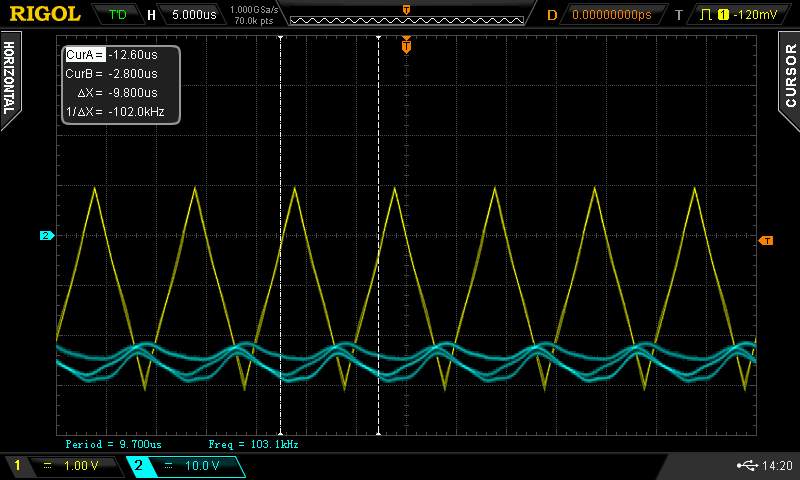Open the CURSOR side tab
The image size is (800, 480).
tap(789, 75)
